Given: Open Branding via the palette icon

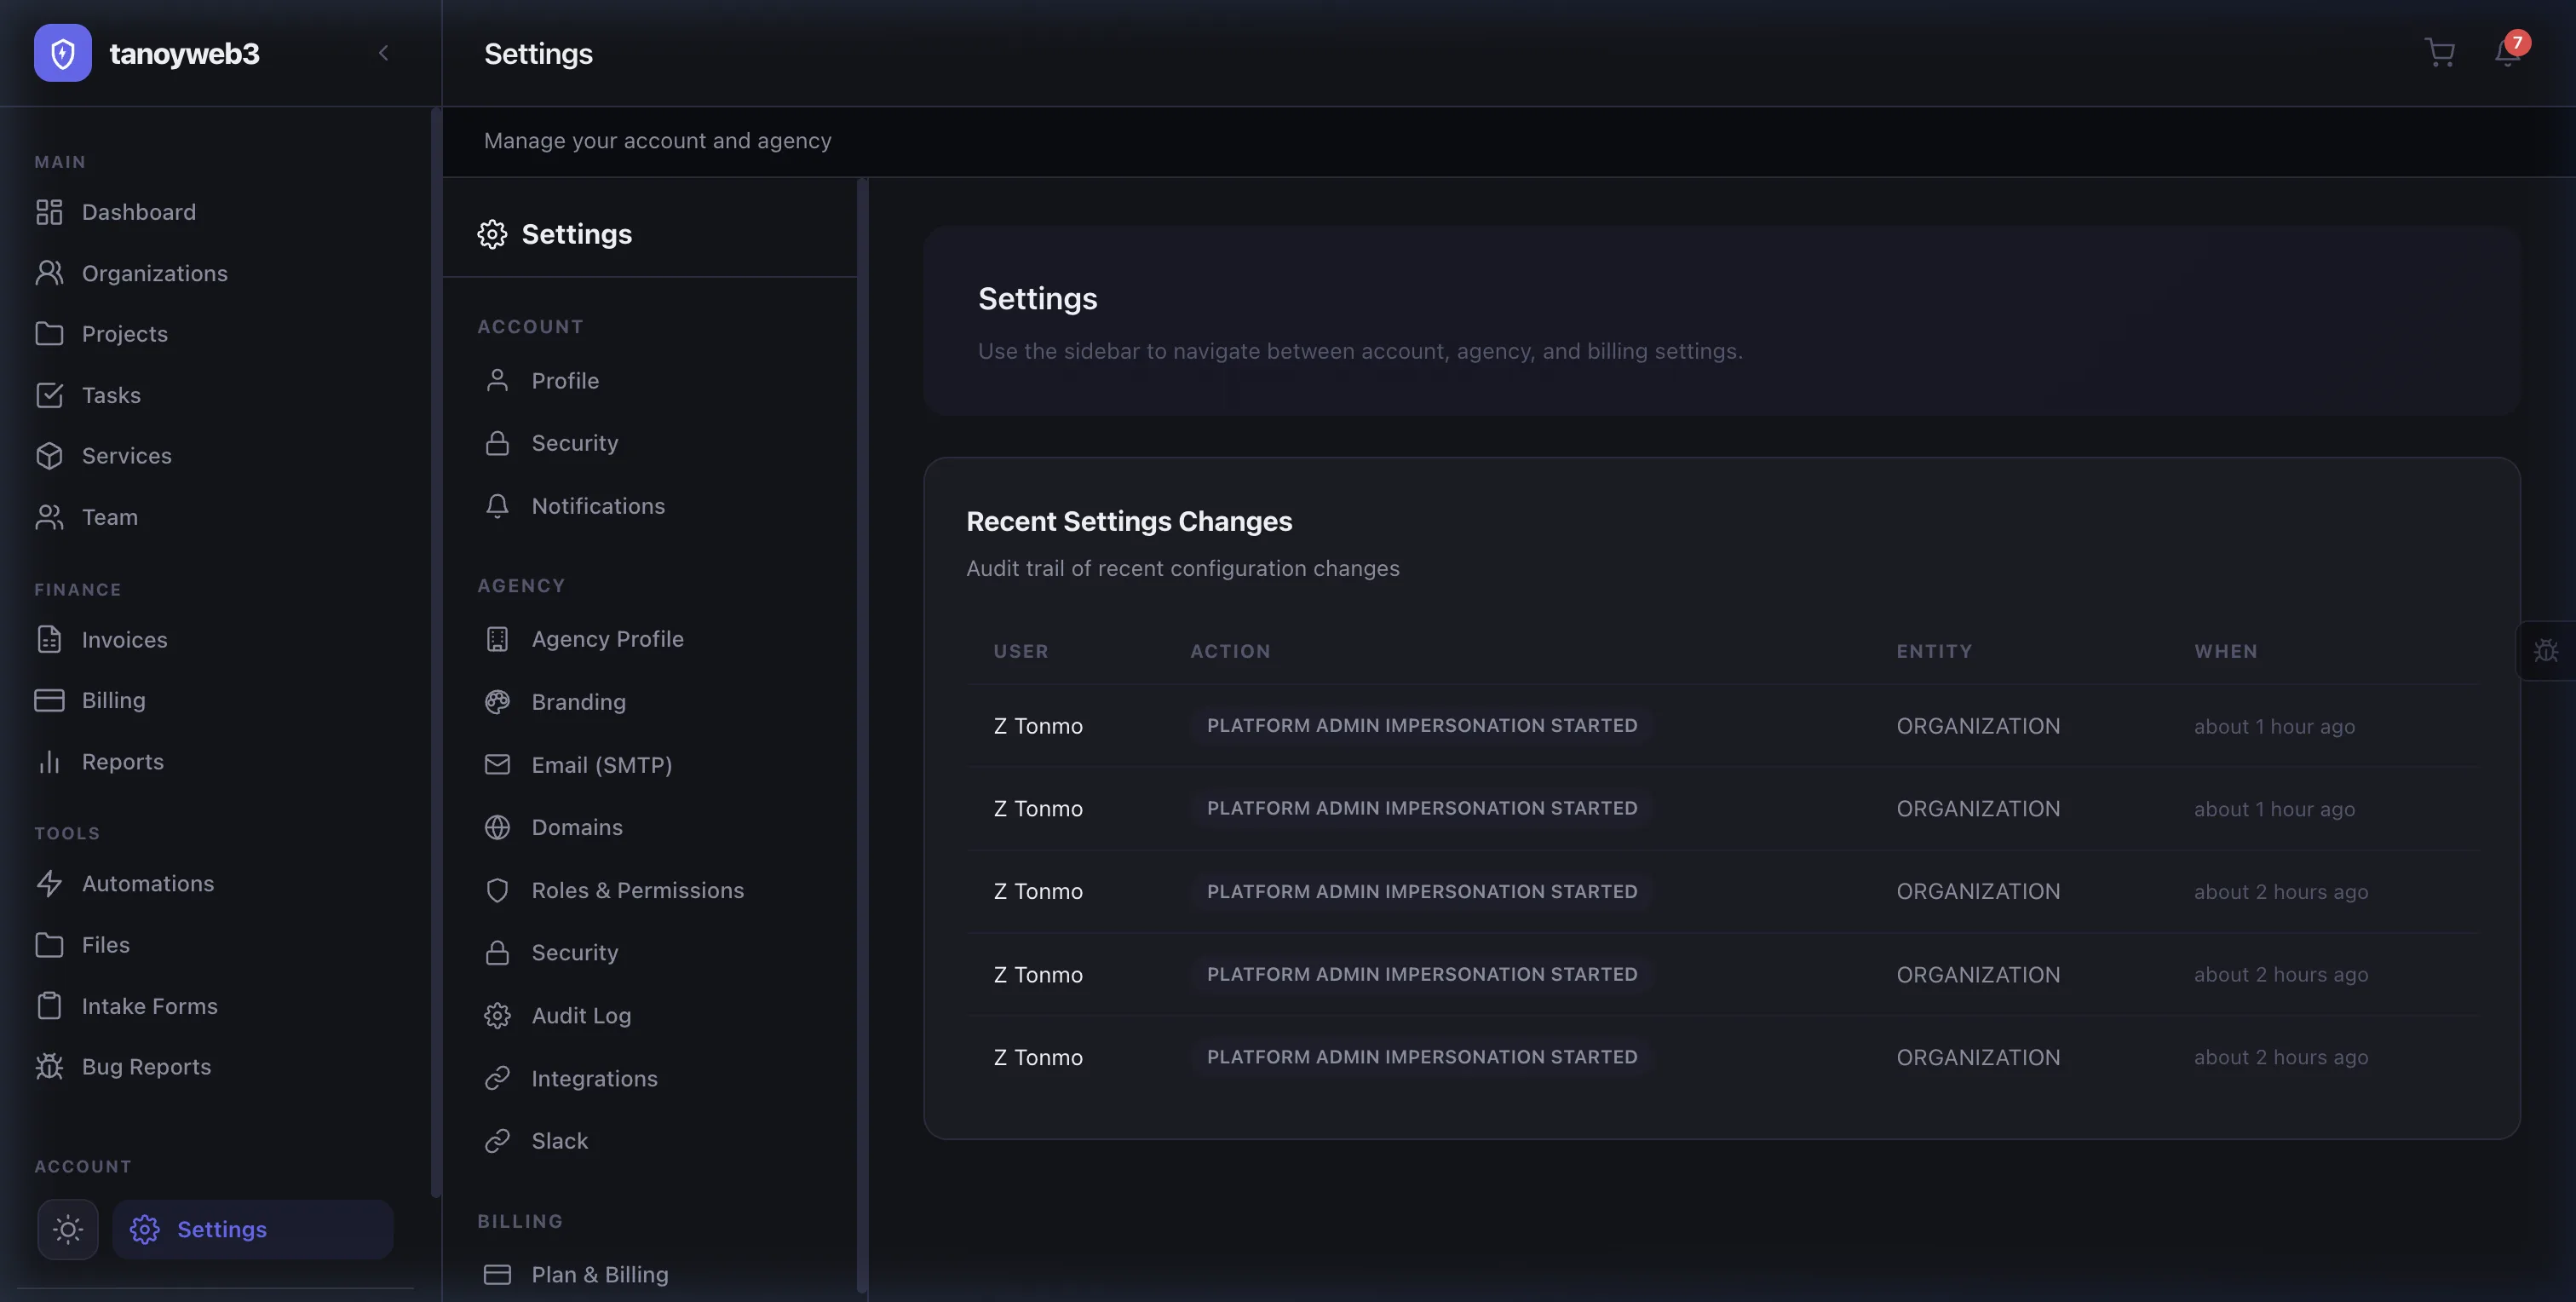Looking at the screenshot, I should click(497, 701).
